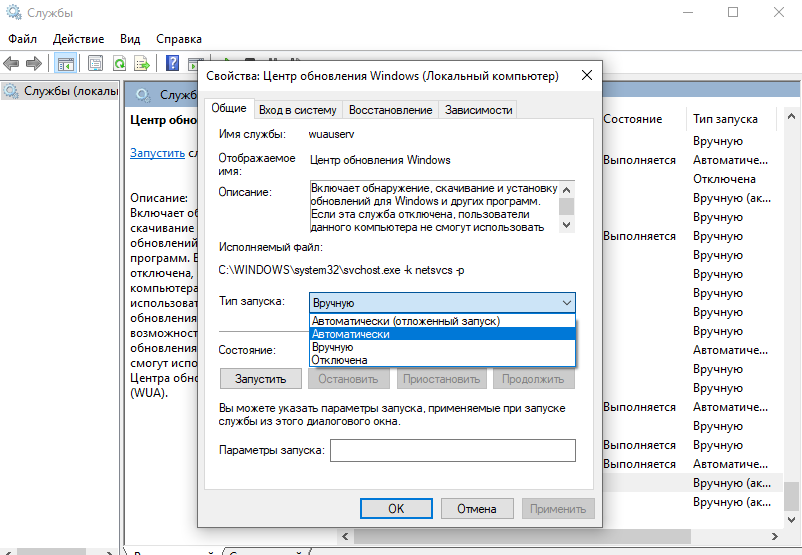Click the Запустить link in the left pane
Screen dimensions: 802x555
pyautogui.click(x=157, y=152)
